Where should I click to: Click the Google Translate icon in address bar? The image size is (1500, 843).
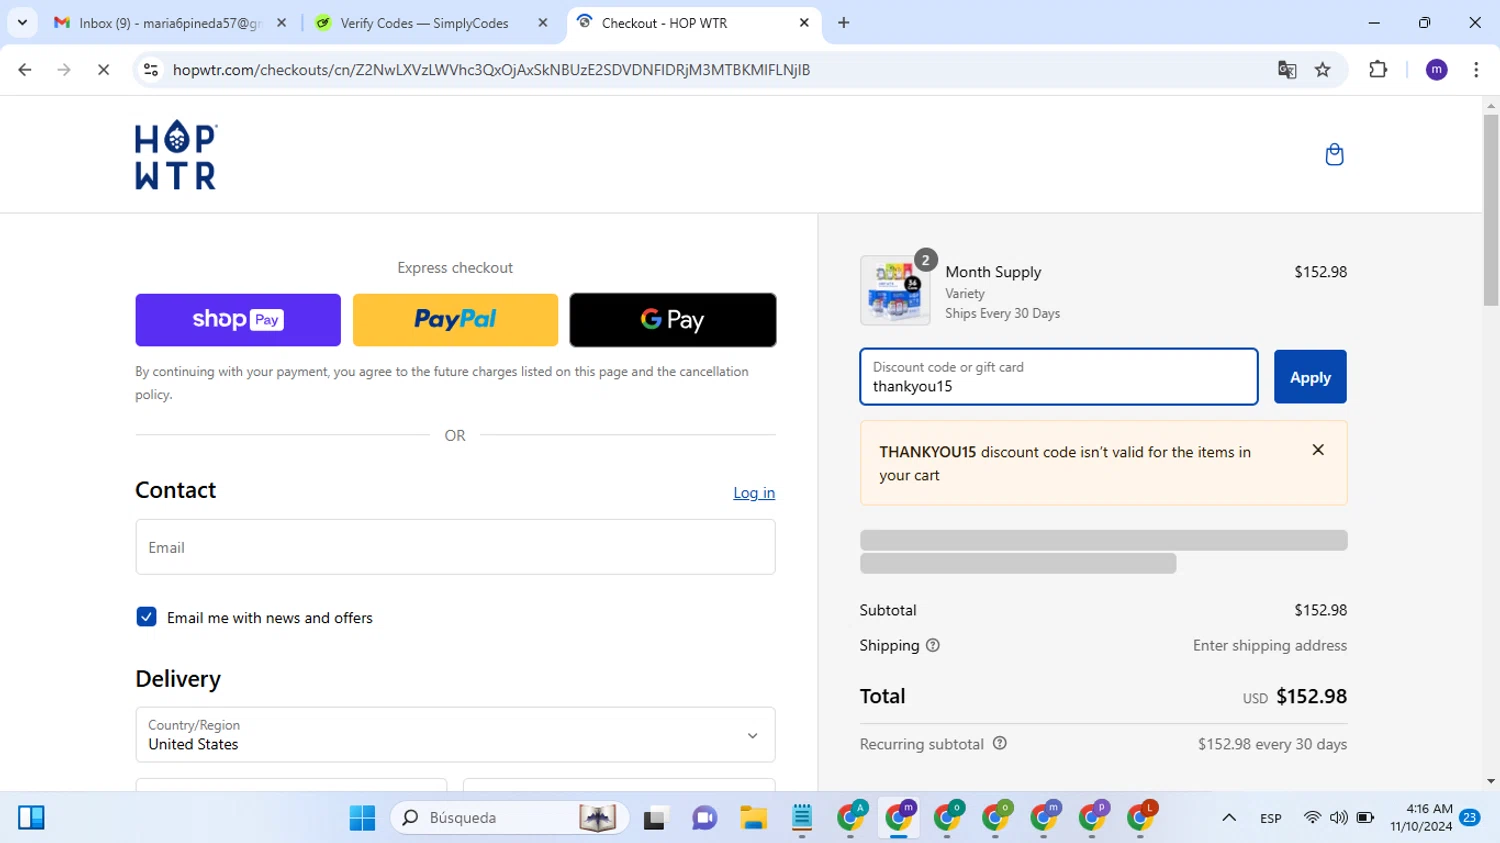1287,69
